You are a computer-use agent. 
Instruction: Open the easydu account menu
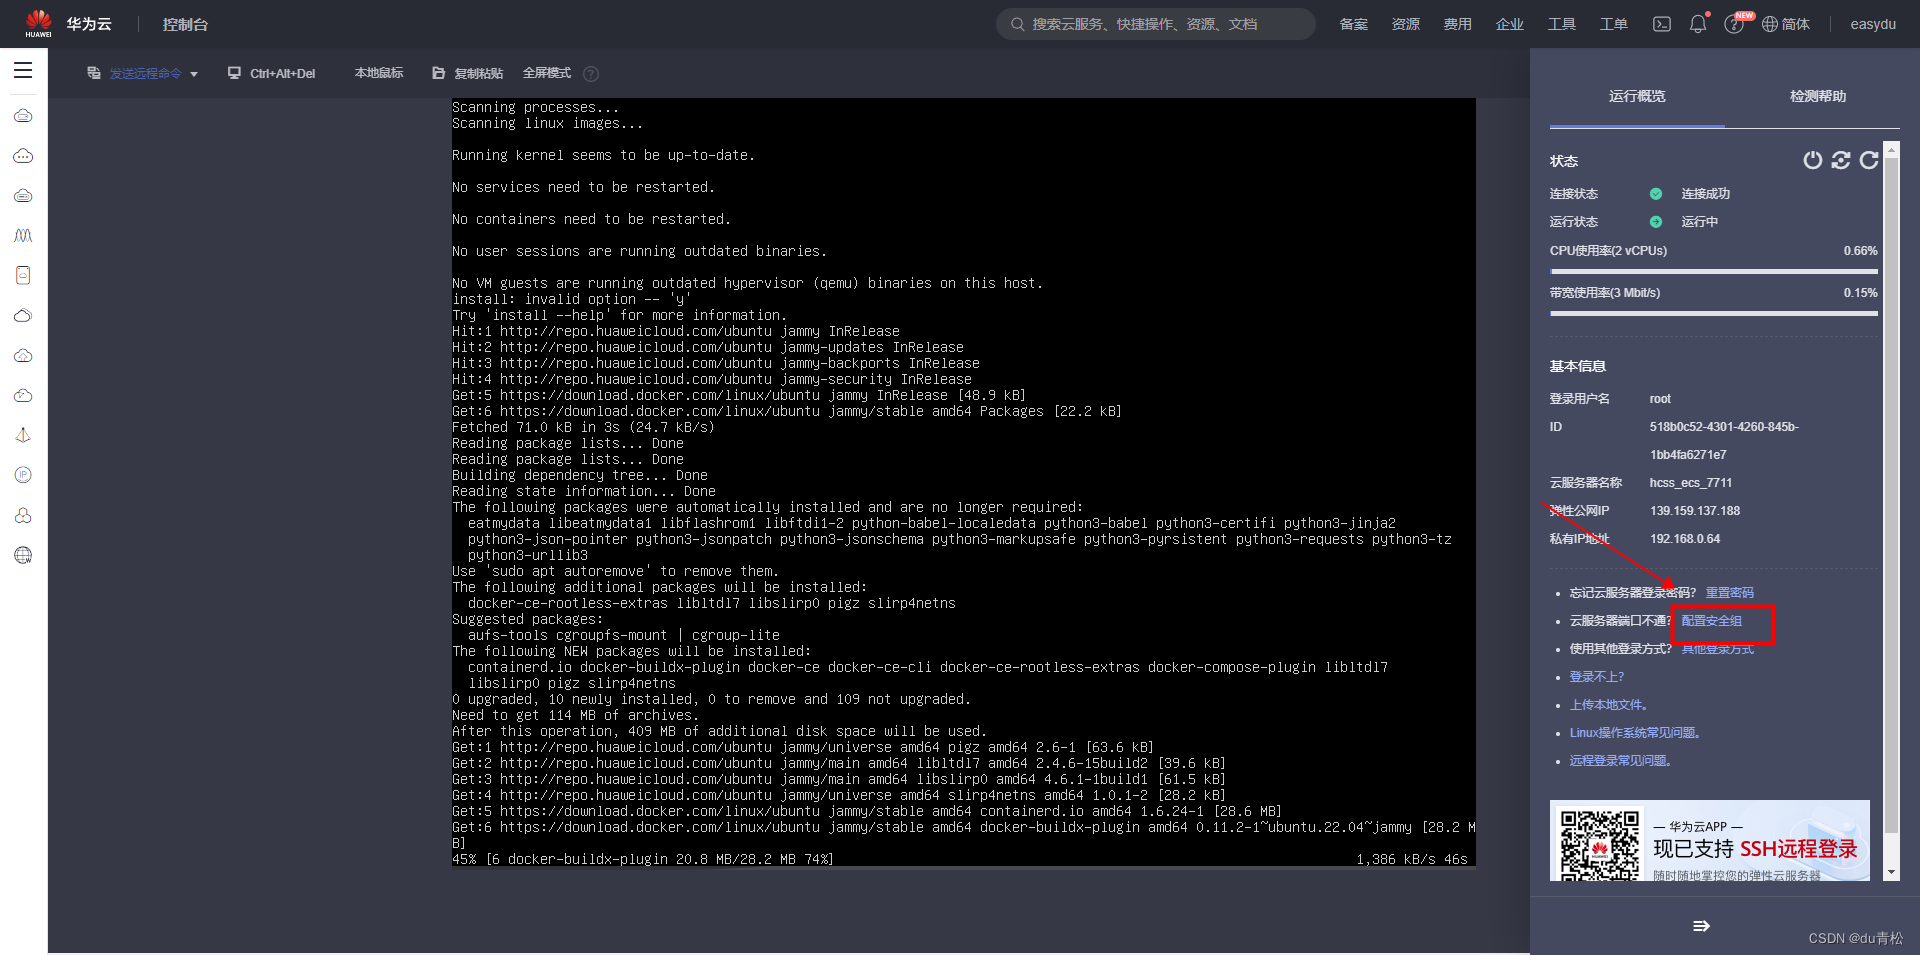tap(1873, 24)
